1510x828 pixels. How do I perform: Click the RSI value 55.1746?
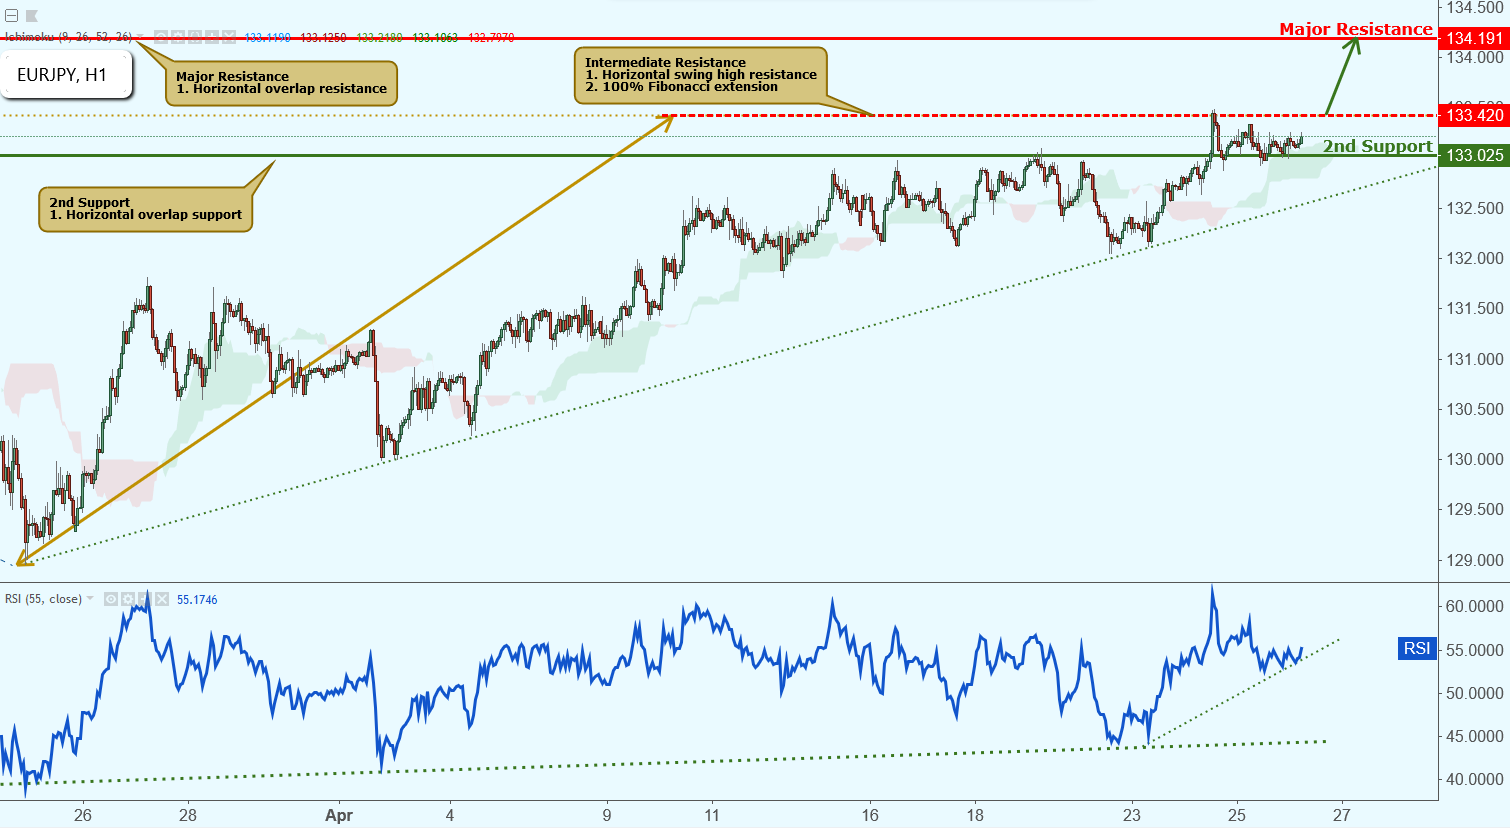click(197, 600)
